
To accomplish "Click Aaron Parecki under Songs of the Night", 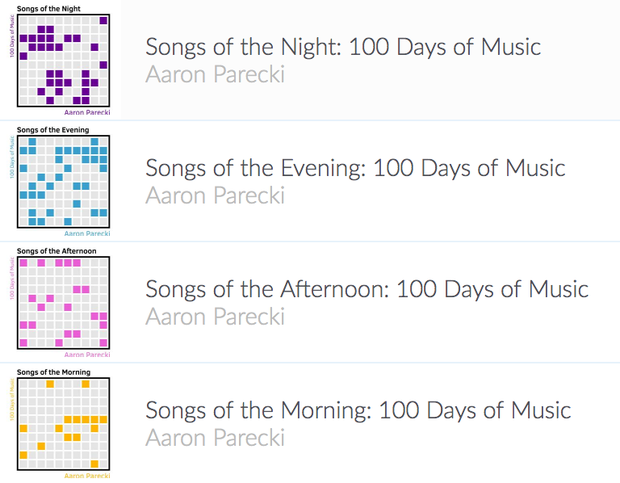I will coord(215,74).
